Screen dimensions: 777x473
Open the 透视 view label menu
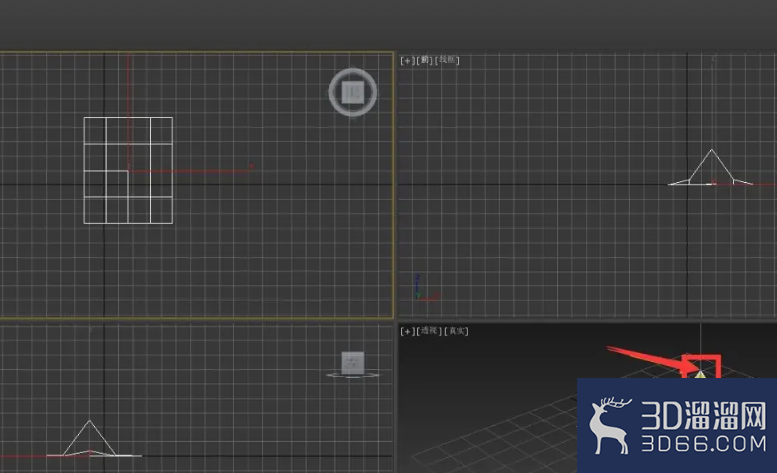click(429, 331)
